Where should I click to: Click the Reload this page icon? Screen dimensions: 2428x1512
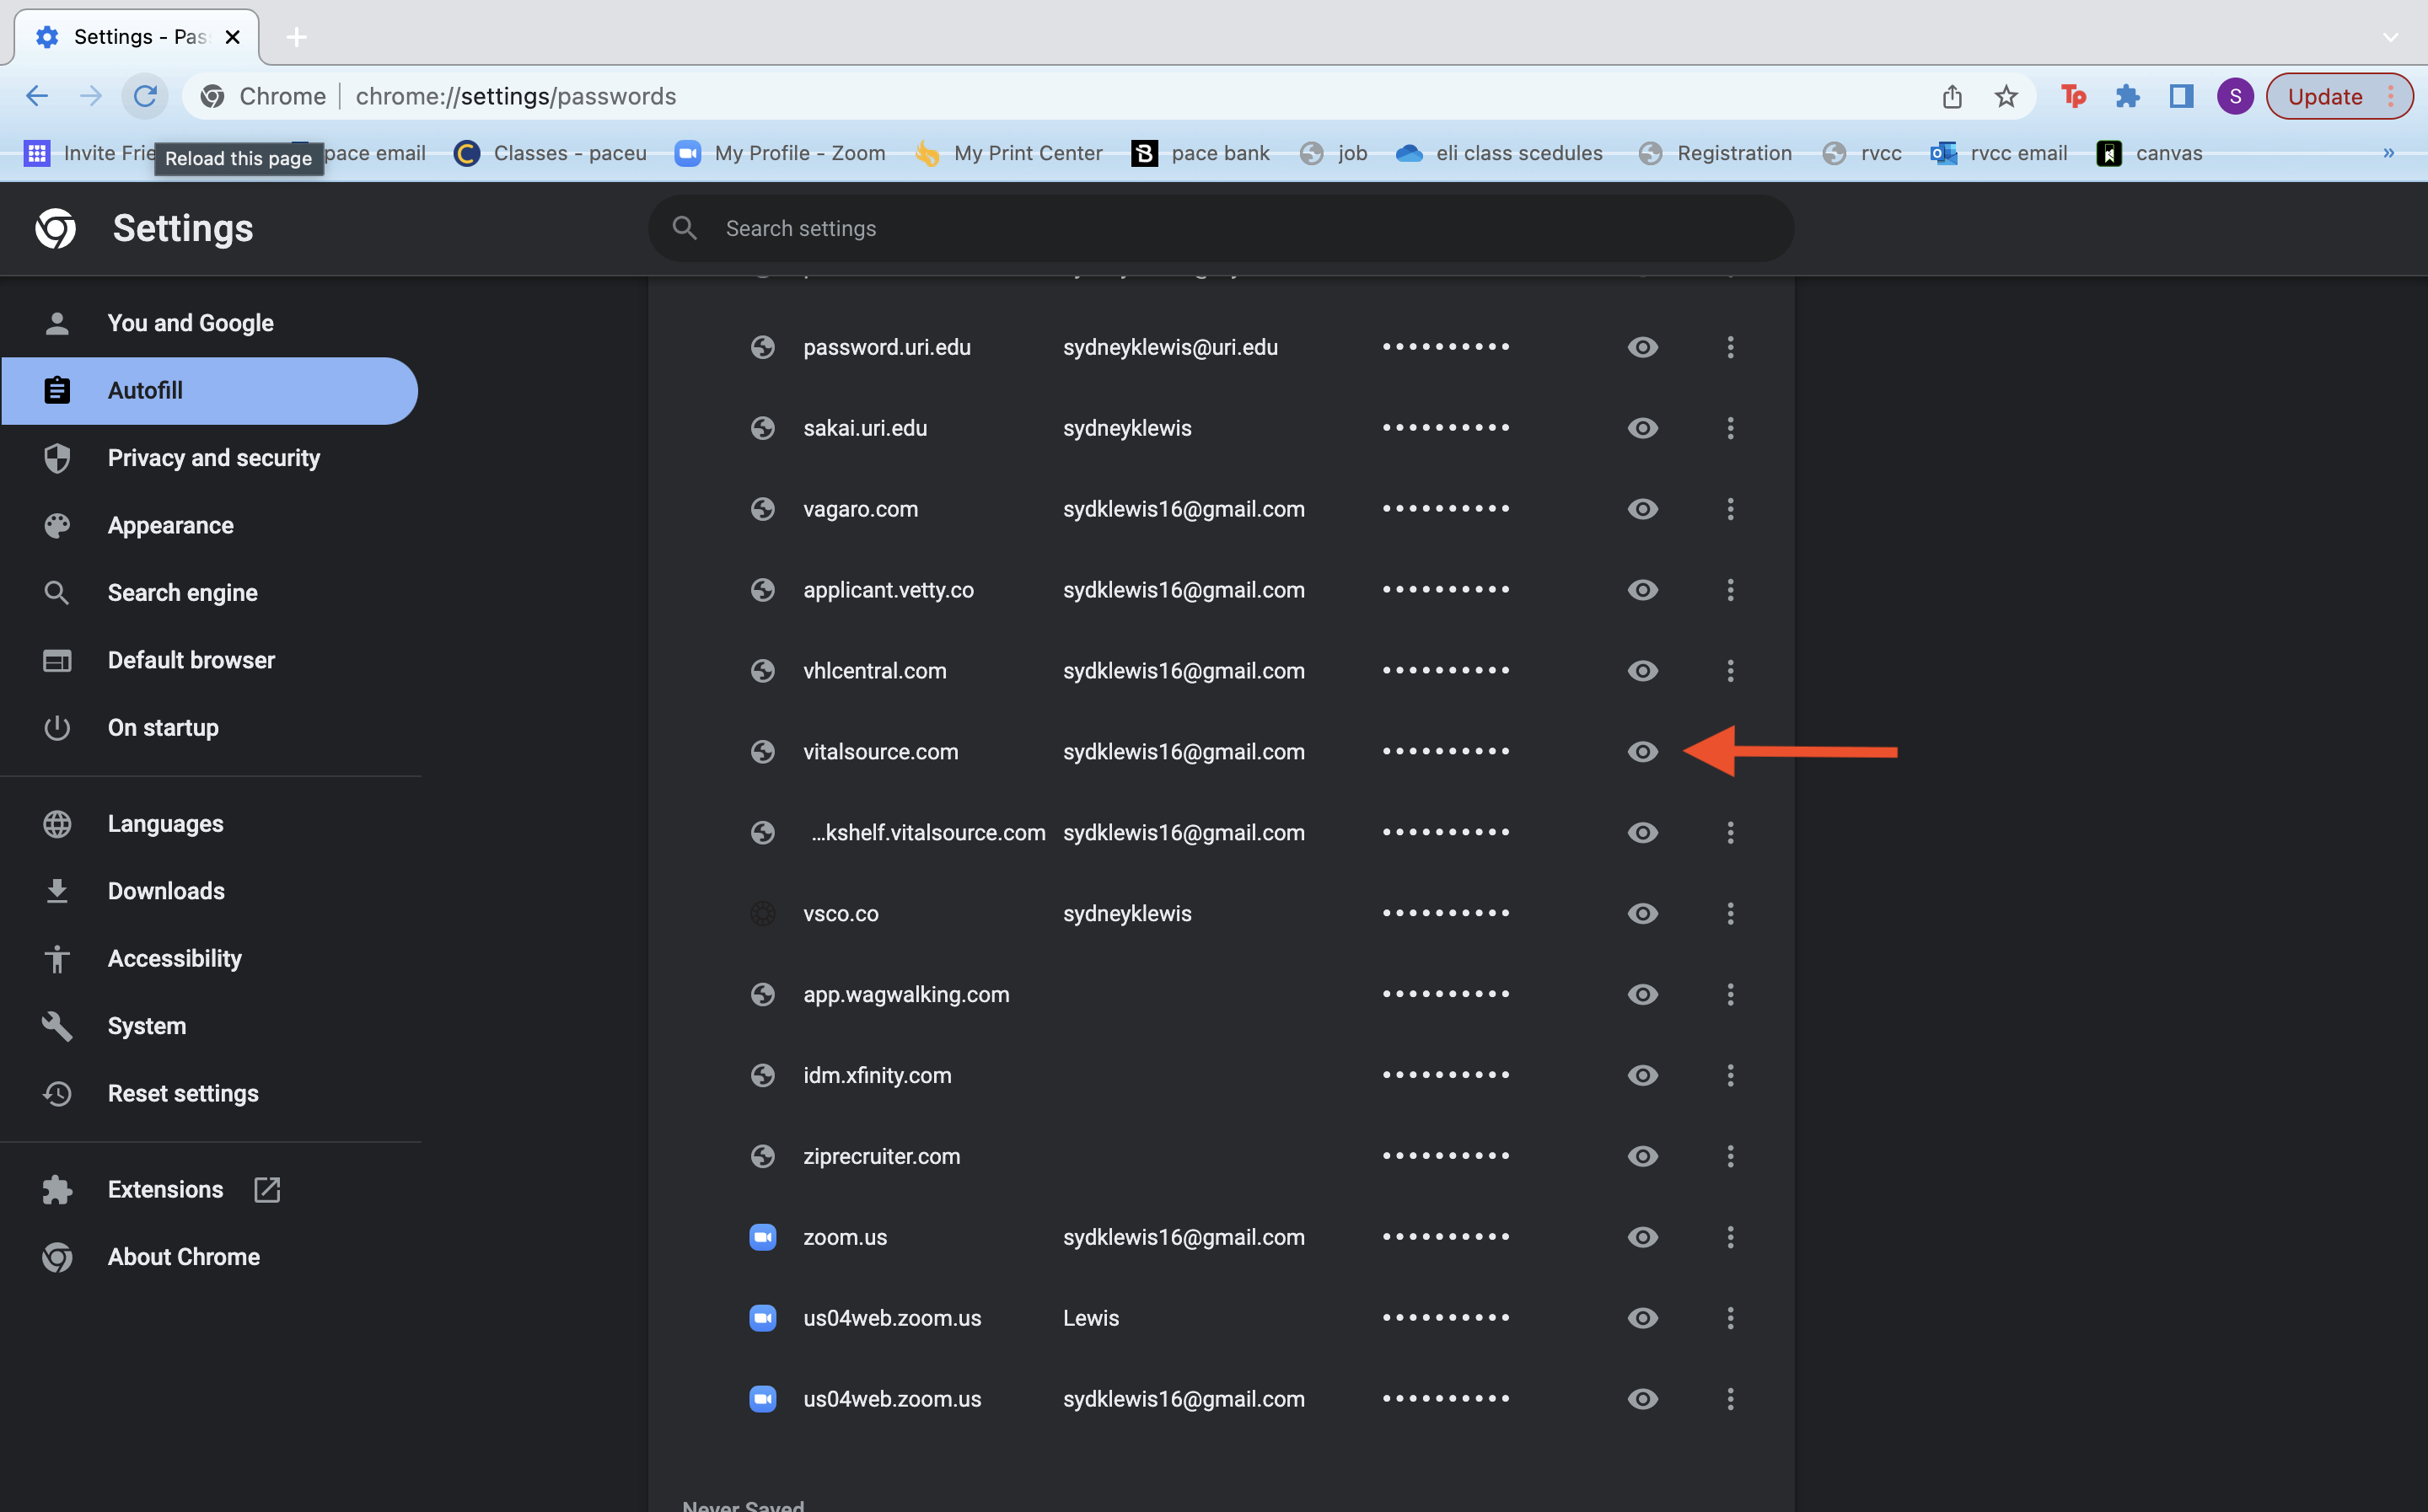(145, 96)
